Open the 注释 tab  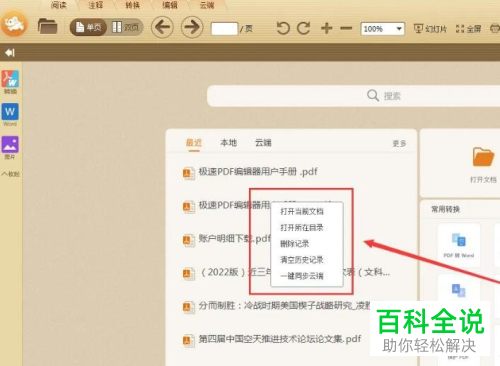point(96,5)
